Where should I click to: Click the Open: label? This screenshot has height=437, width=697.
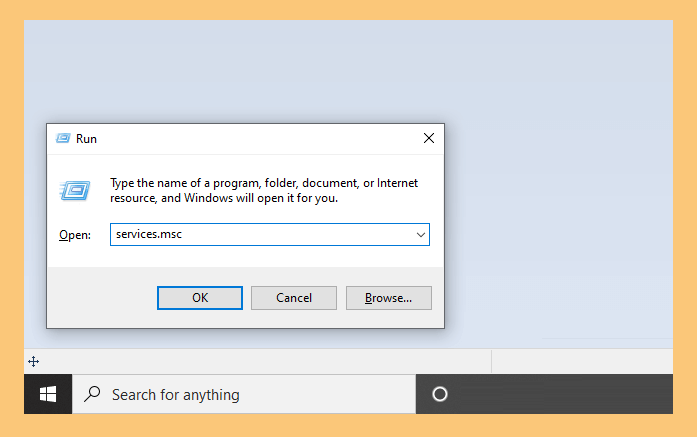[75, 235]
